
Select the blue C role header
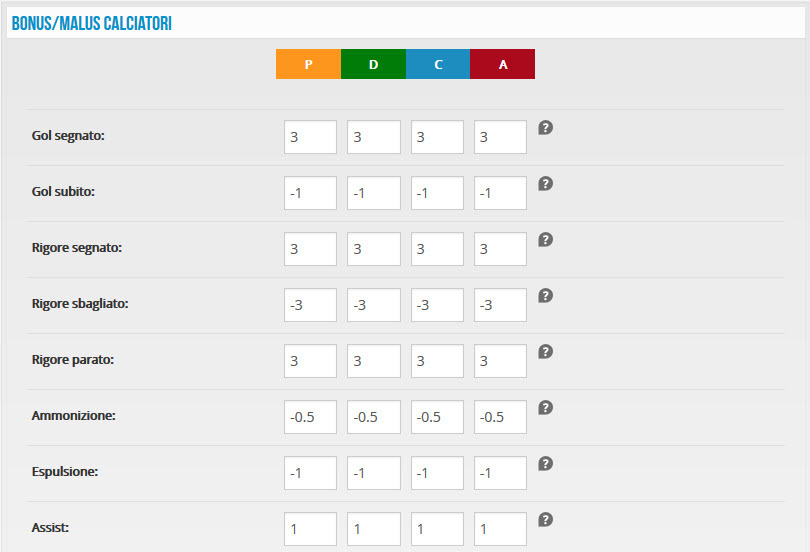(x=438, y=64)
